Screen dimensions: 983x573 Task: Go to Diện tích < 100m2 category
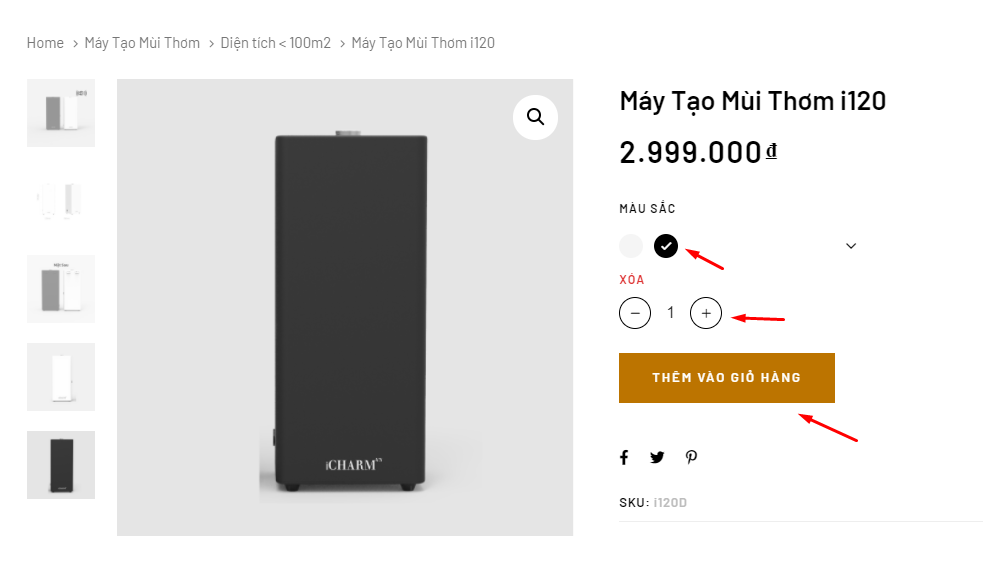click(276, 43)
